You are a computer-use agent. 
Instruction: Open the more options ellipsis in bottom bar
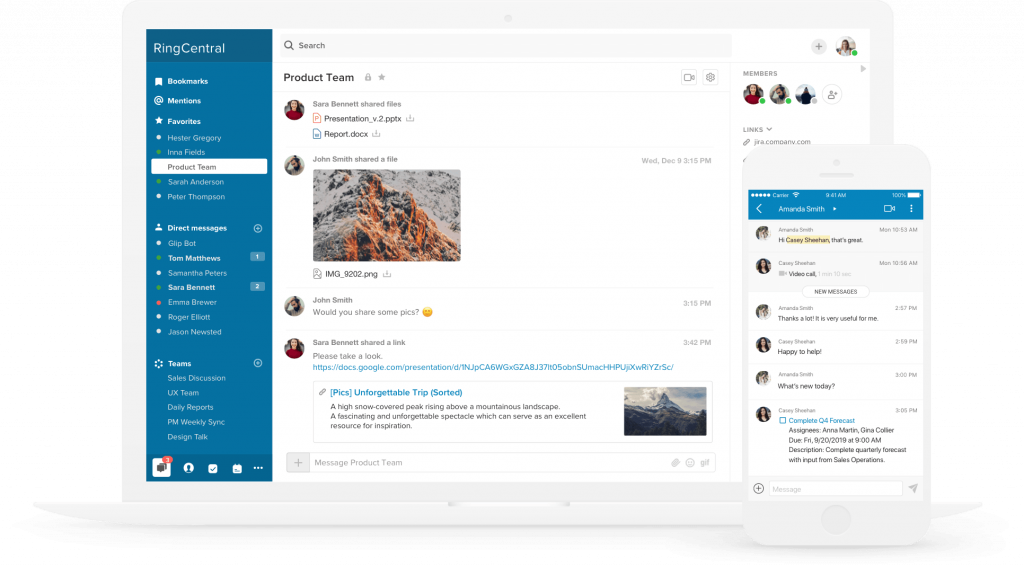259,468
